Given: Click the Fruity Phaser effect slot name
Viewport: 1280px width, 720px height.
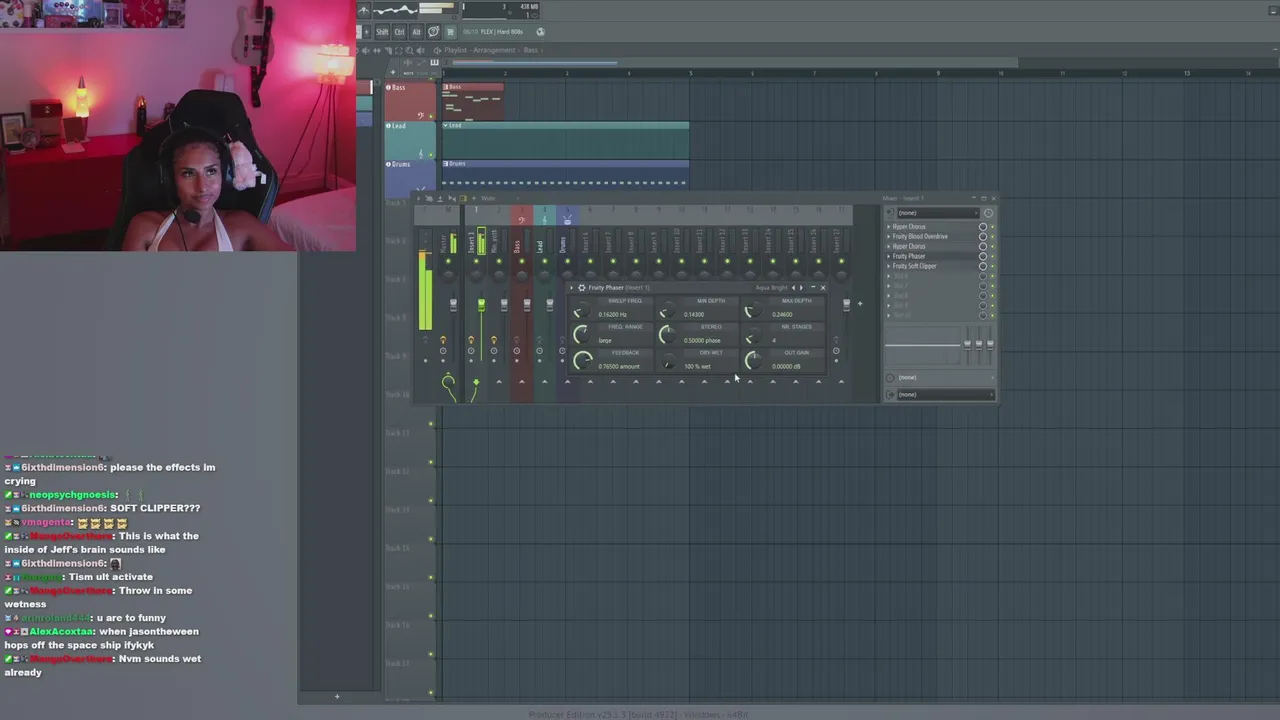Looking at the screenshot, I should tap(909, 256).
